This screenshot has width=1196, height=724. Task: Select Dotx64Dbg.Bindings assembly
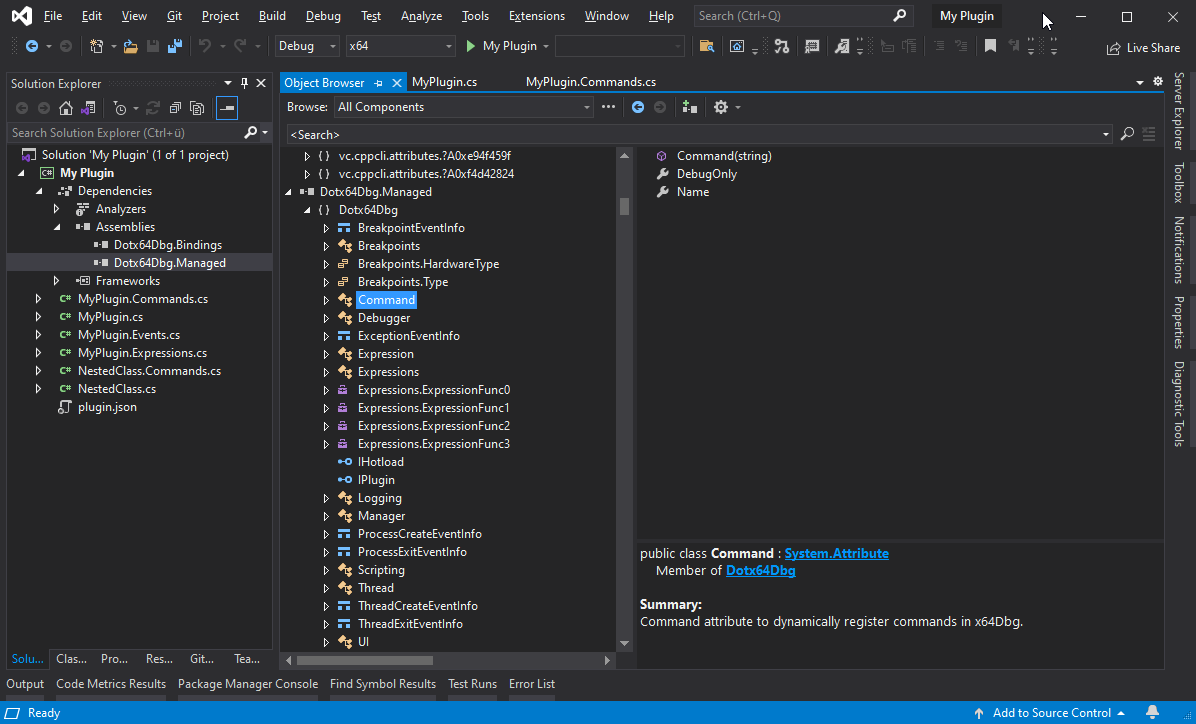pos(168,245)
